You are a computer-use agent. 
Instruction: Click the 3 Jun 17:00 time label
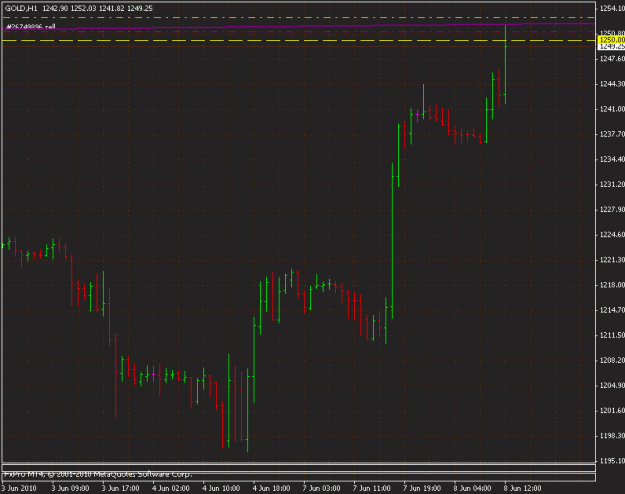point(120,488)
